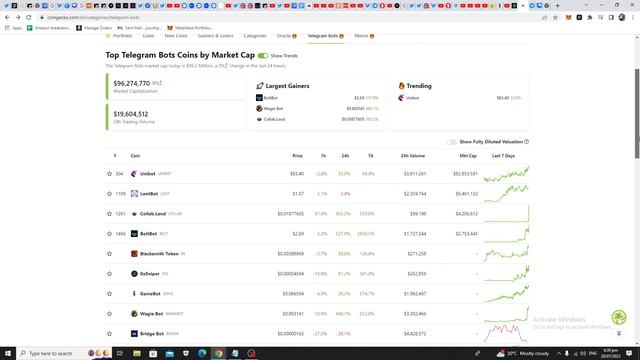Star the Collab.Land coin as favorite
640x360 pixels.
109,213
